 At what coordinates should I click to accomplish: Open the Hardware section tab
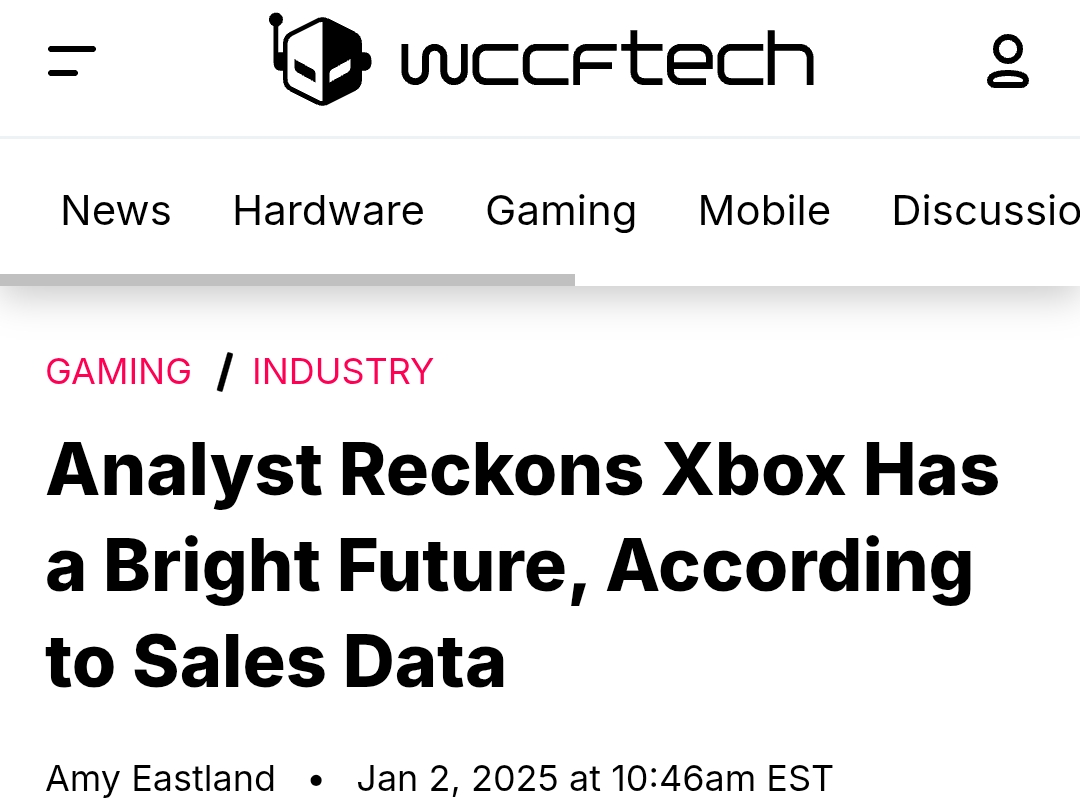click(328, 211)
